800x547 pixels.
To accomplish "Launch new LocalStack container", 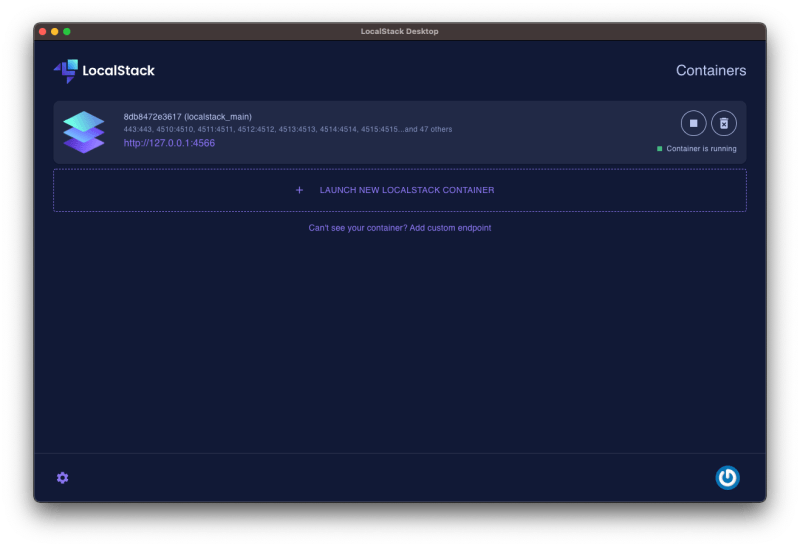I will pos(399,190).
